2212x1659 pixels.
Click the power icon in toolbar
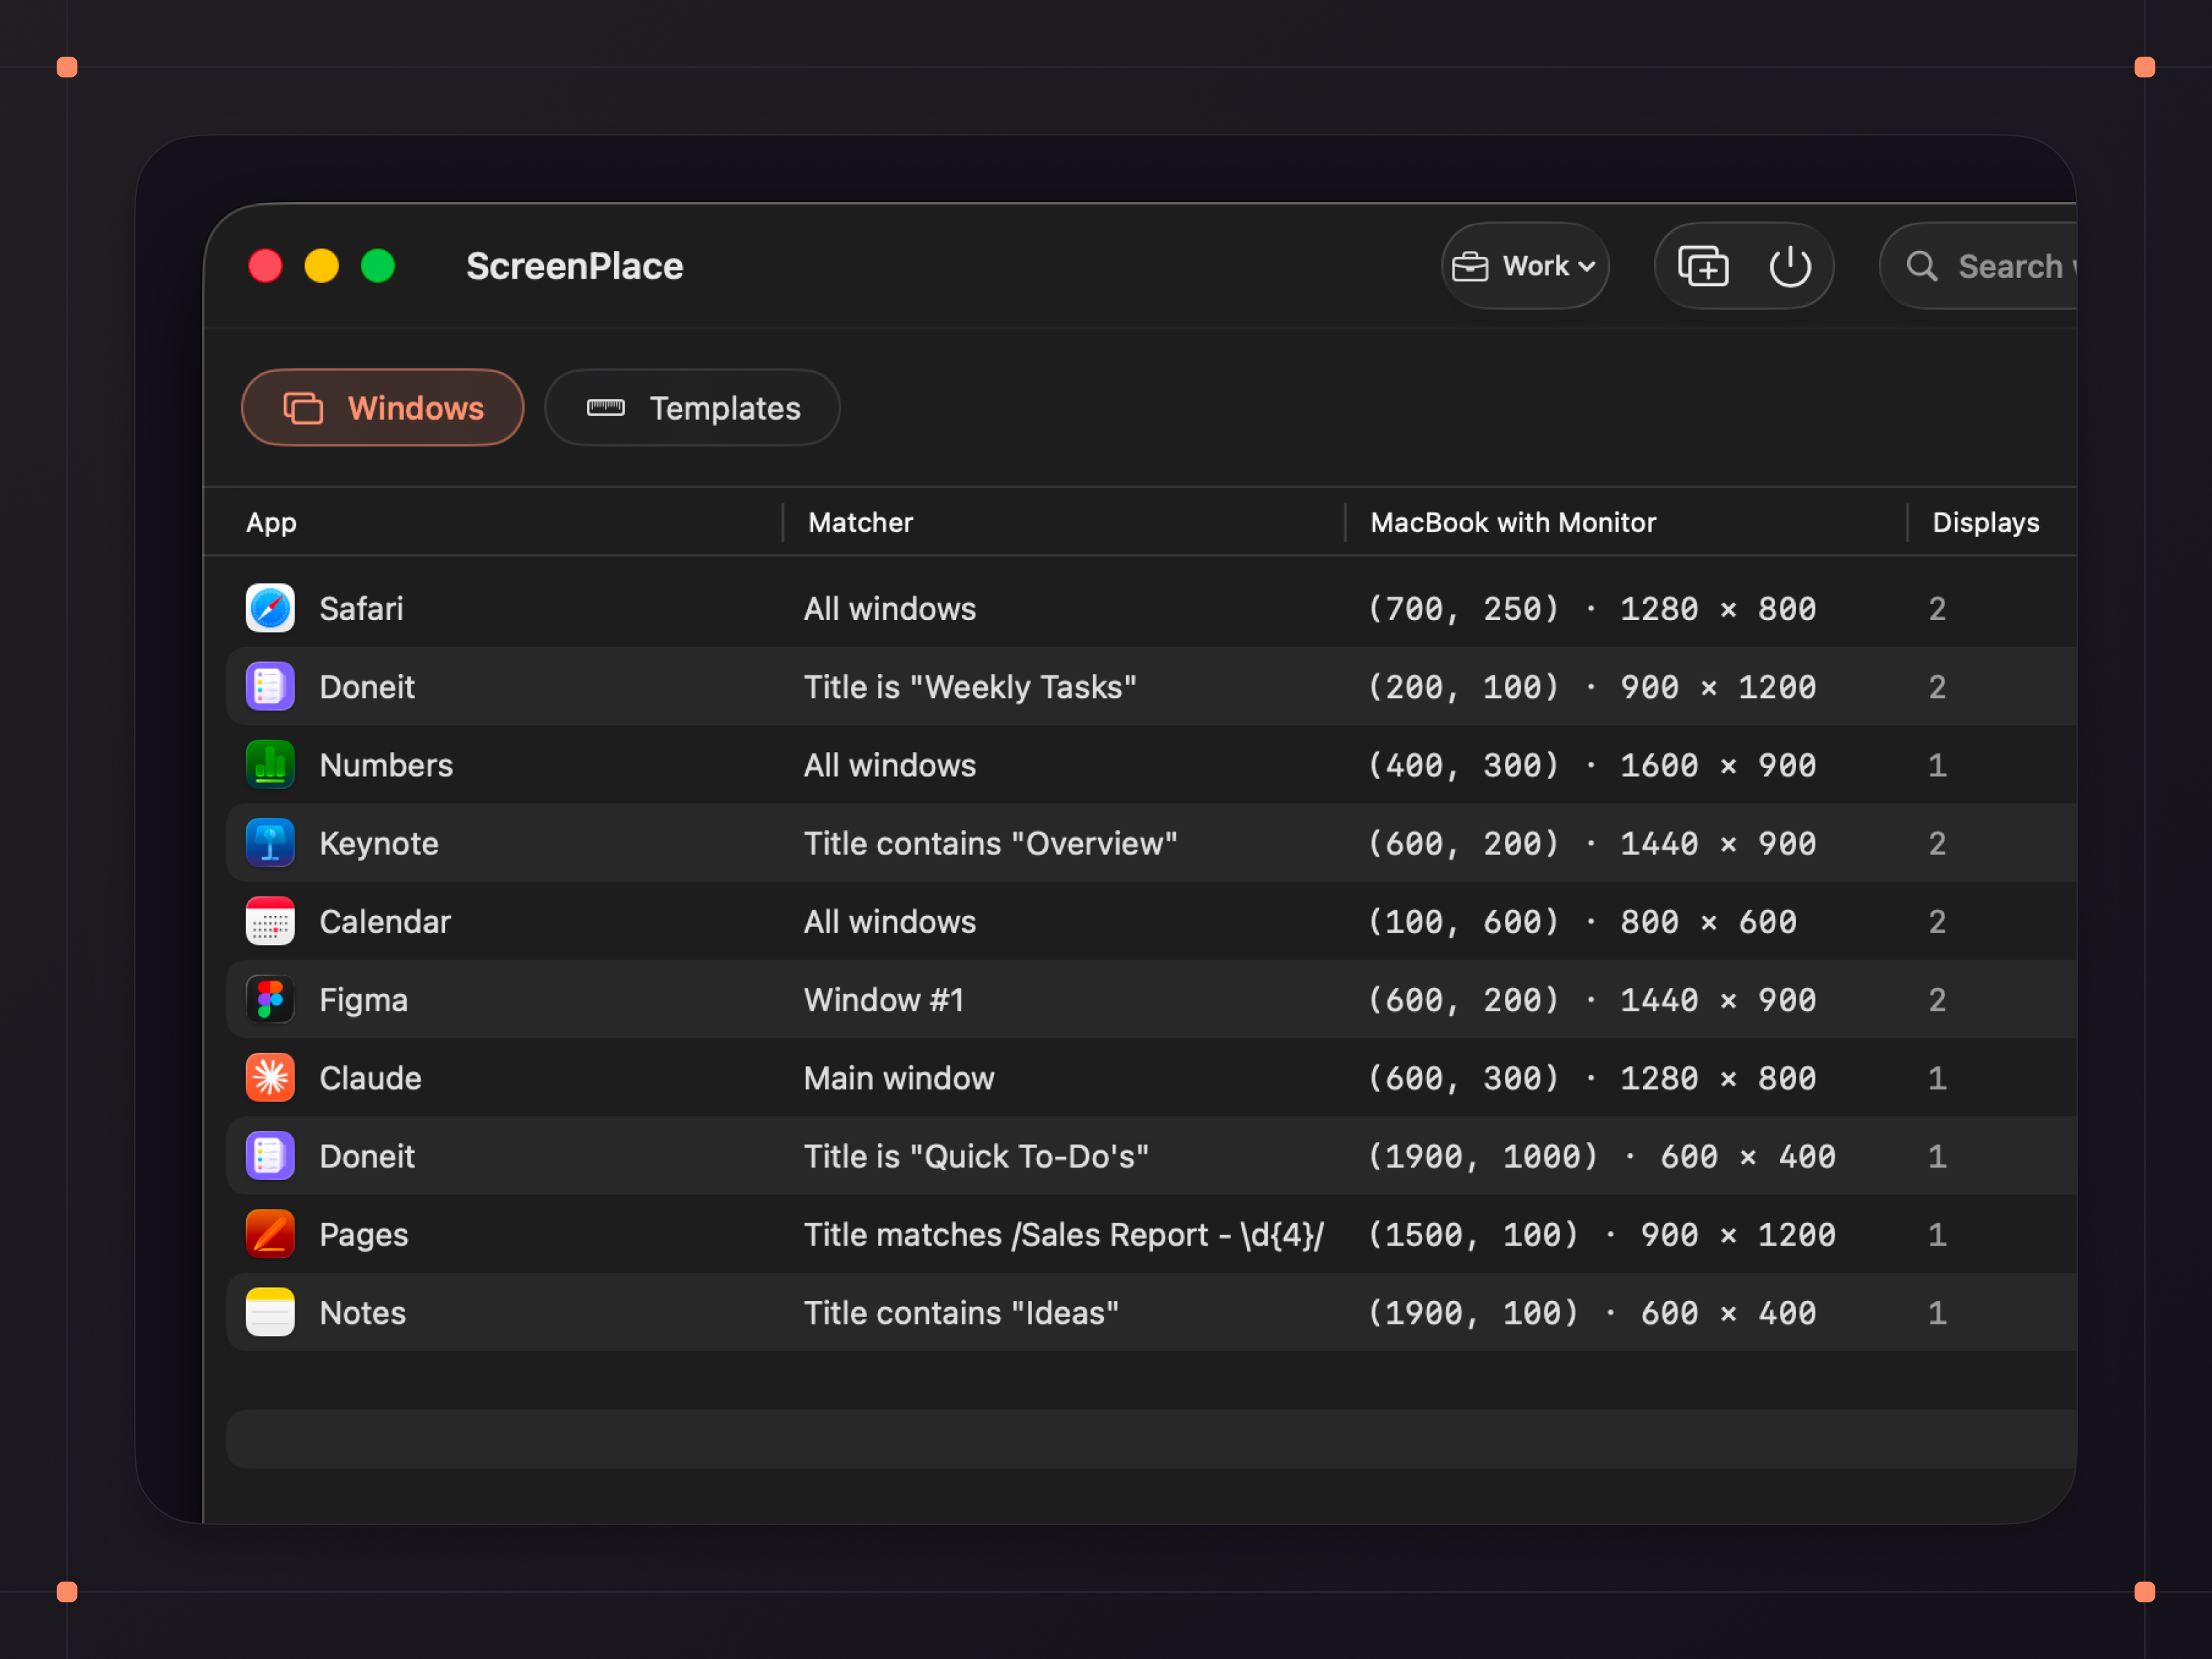coord(1790,266)
